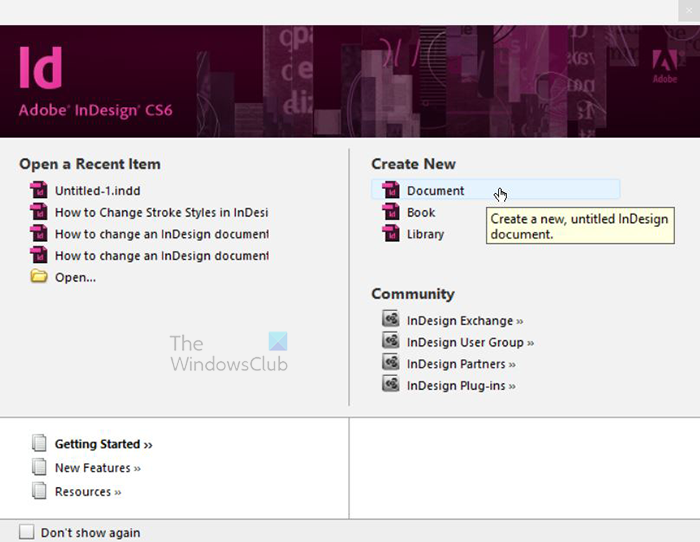This screenshot has height=542, width=700.
Task: Close the welcome screen window
Action: 688,9
